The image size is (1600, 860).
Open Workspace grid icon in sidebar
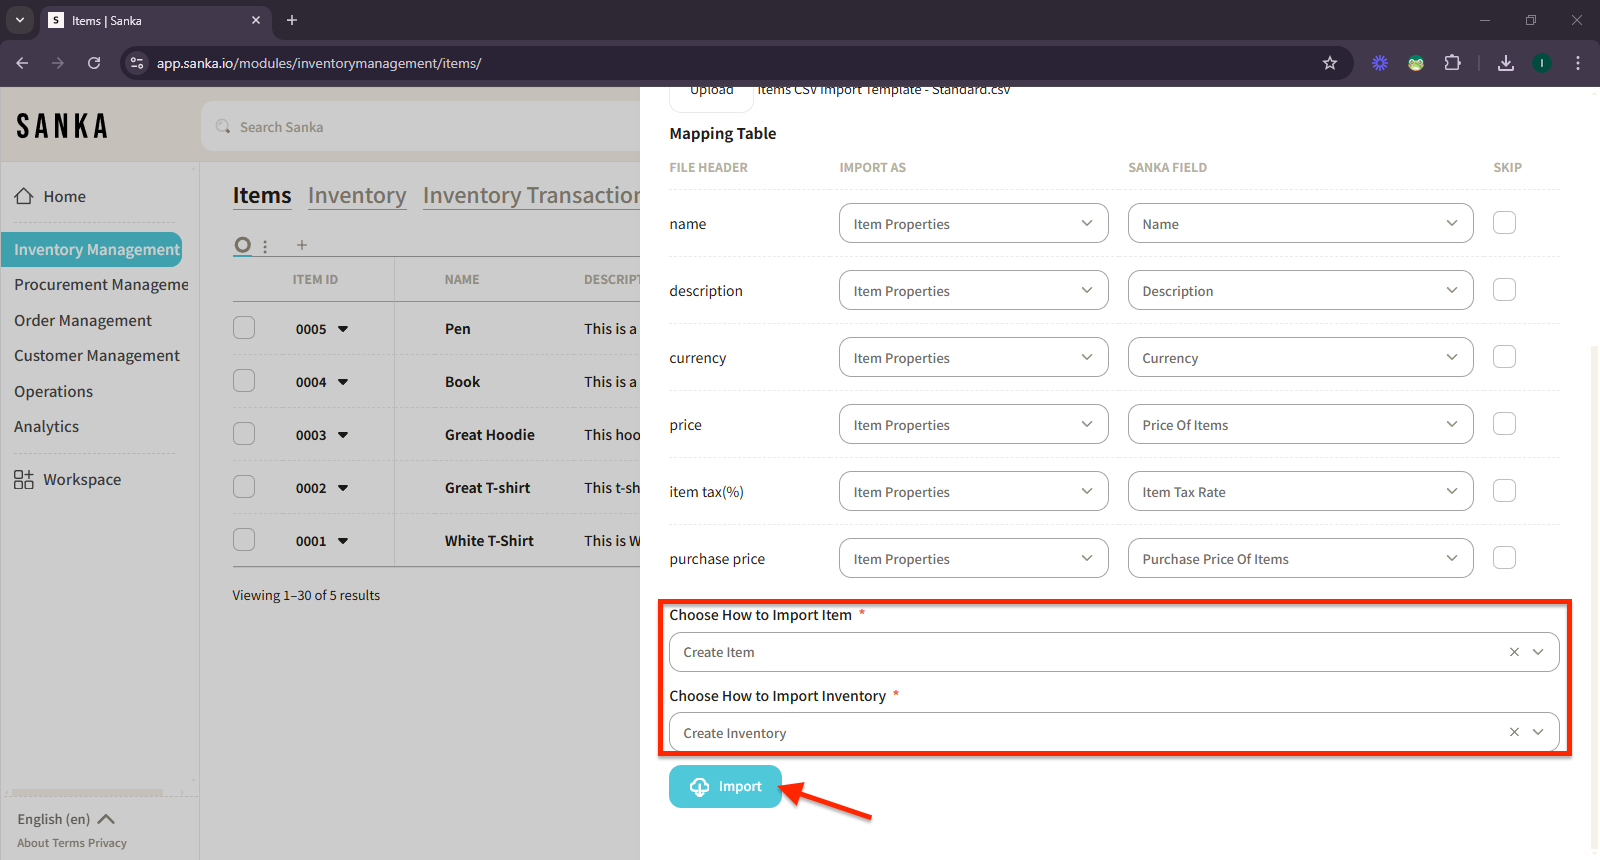click(24, 480)
